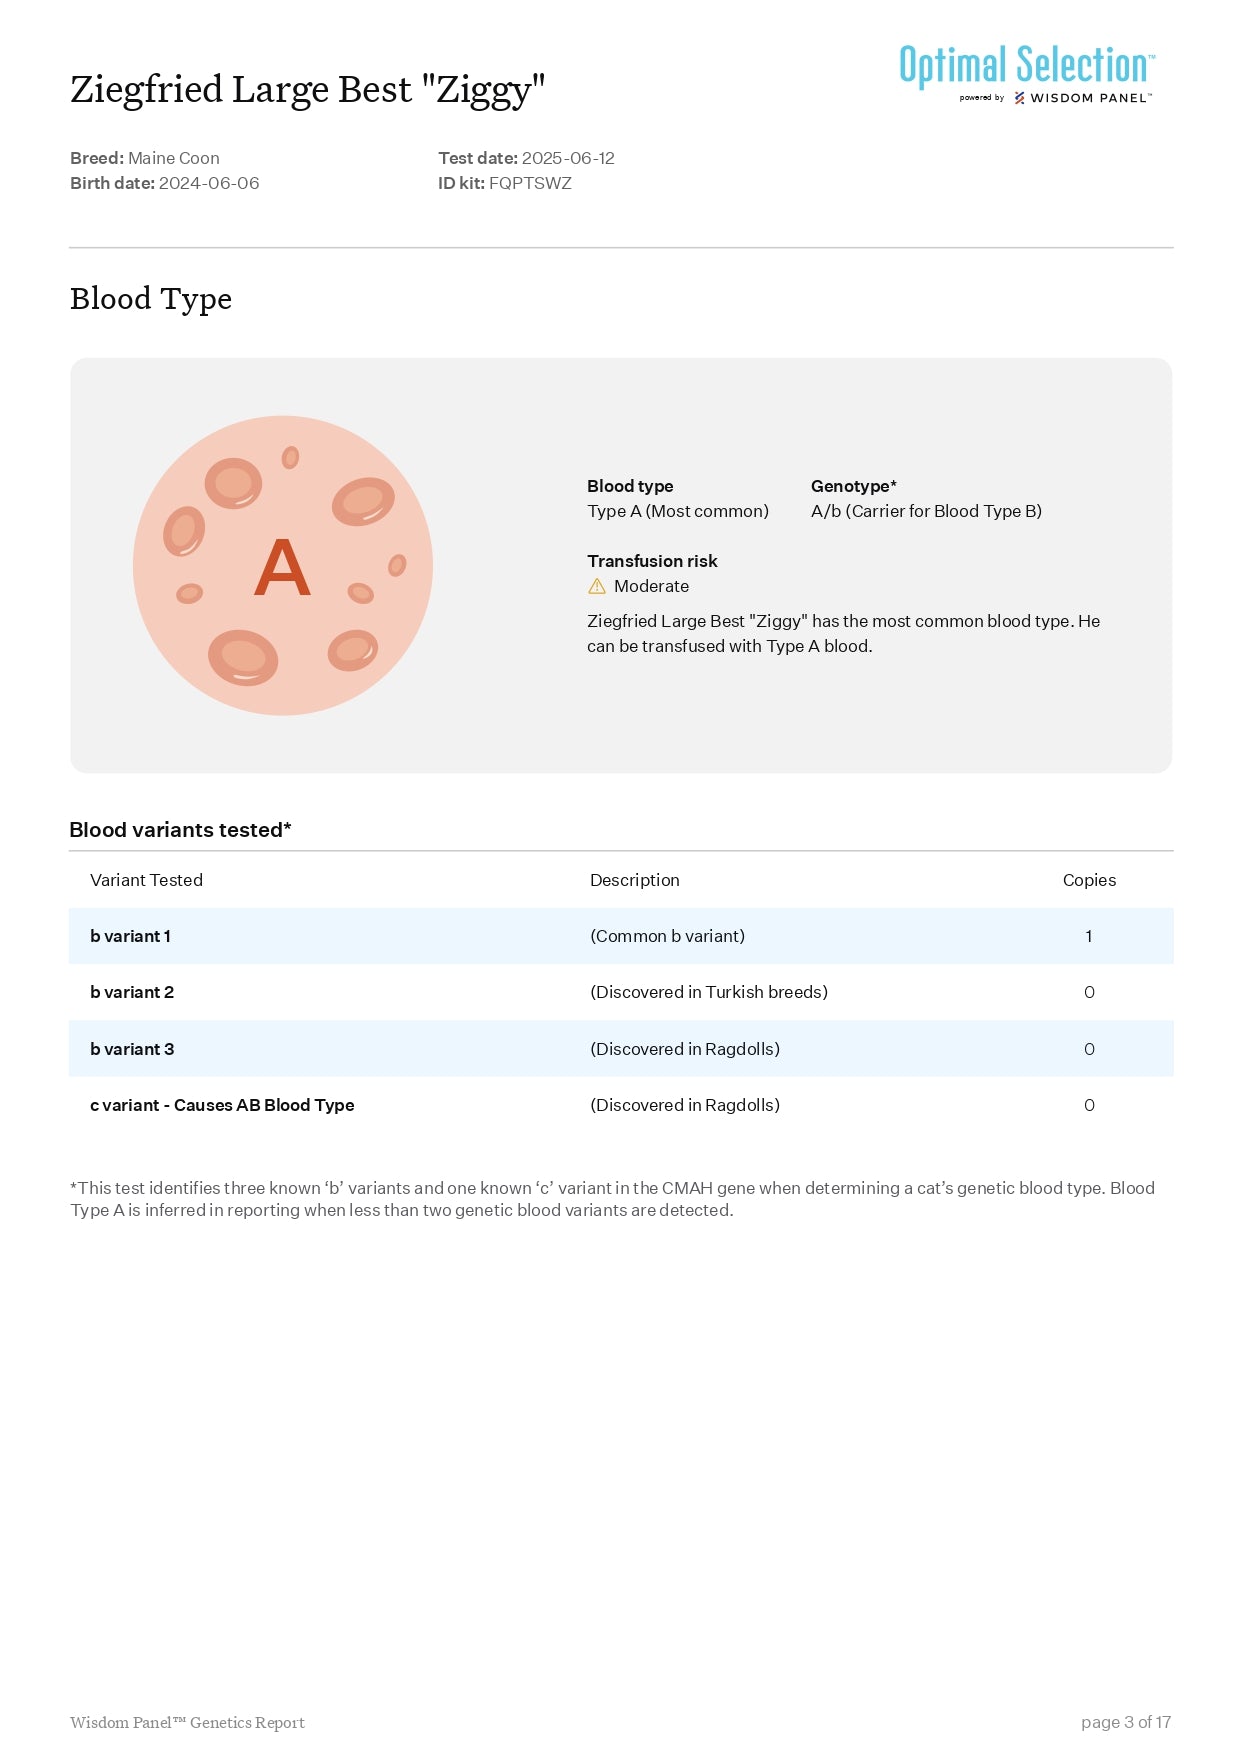The width and height of the screenshot is (1242, 1756).
Task: Click the Genotype A/b carrier text
Action: click(x=926, y=511)
